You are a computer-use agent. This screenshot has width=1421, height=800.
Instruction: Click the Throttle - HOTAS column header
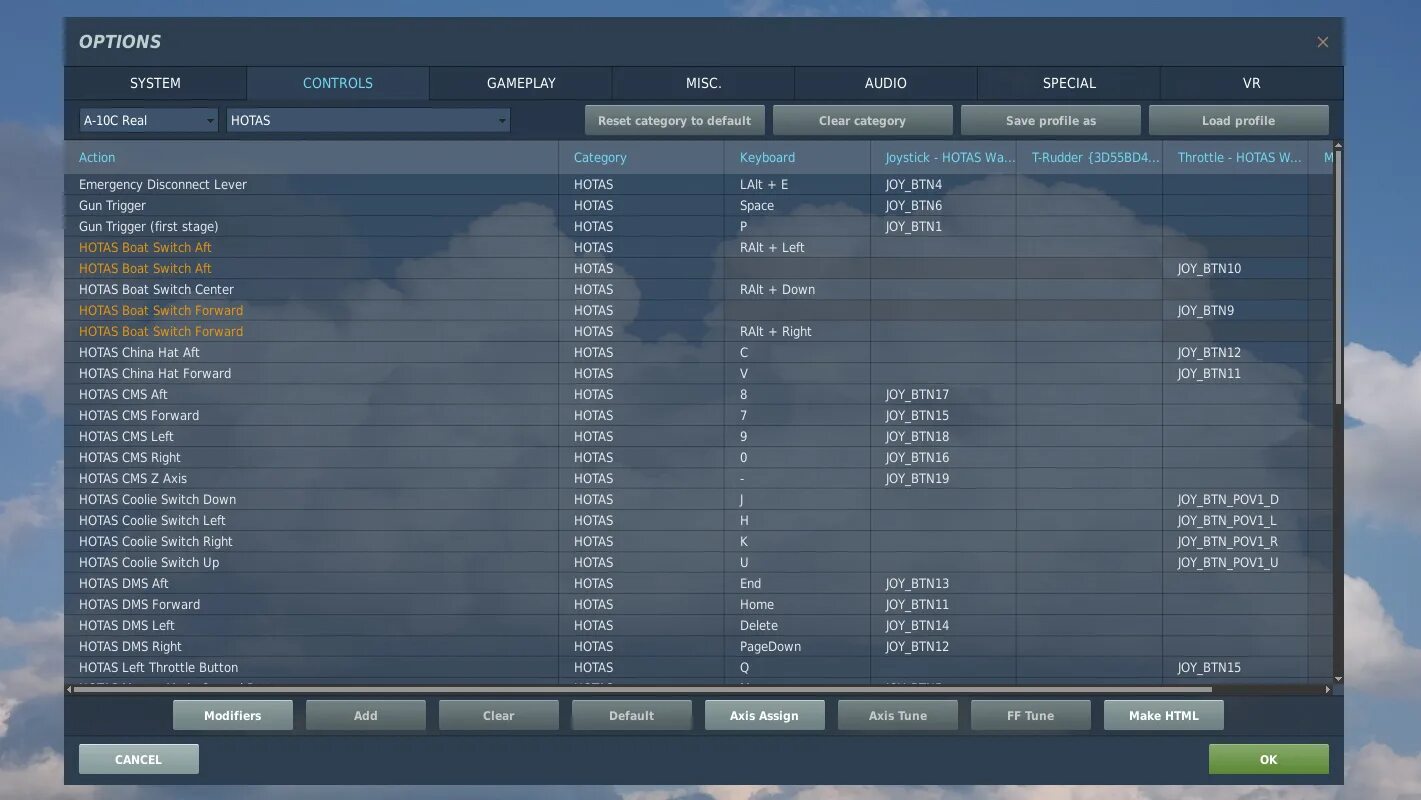pyautogui.click(x=1236, y=157)
